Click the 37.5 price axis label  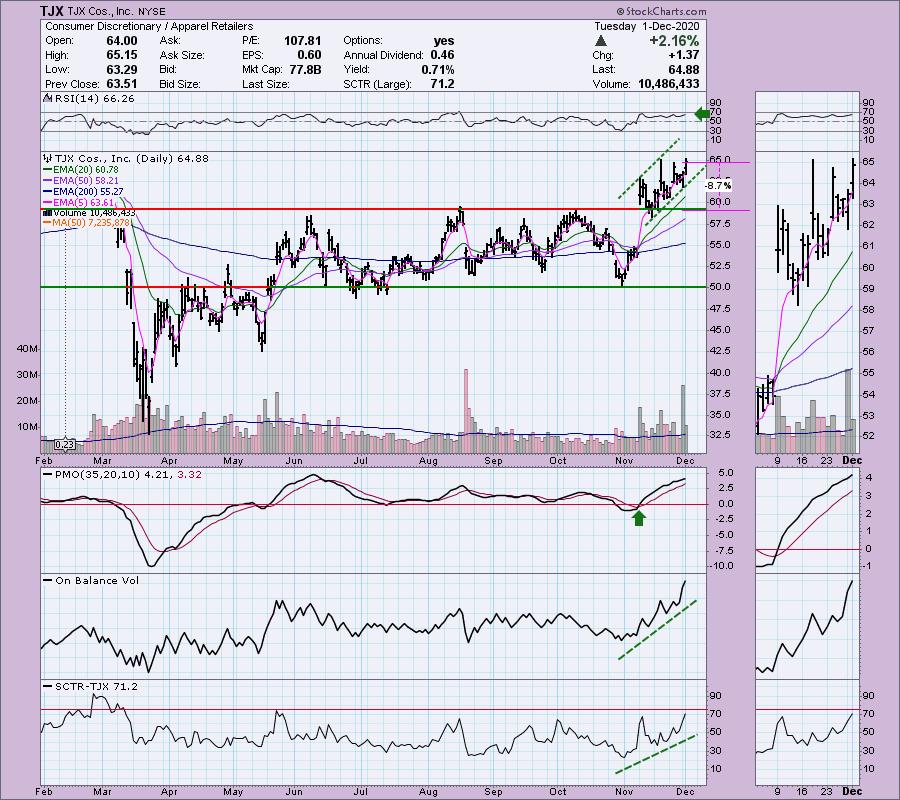point(720,394)
